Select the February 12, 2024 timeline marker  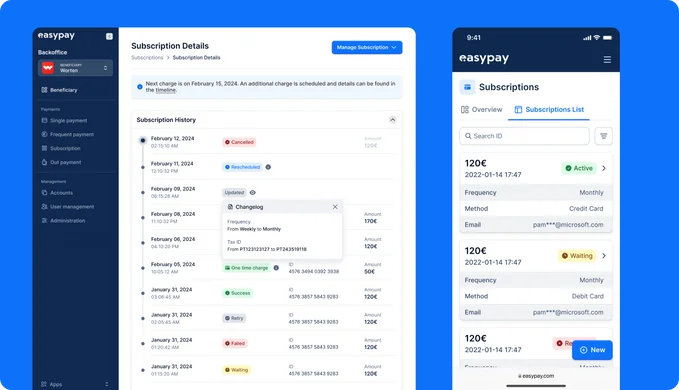coord(142,140)
